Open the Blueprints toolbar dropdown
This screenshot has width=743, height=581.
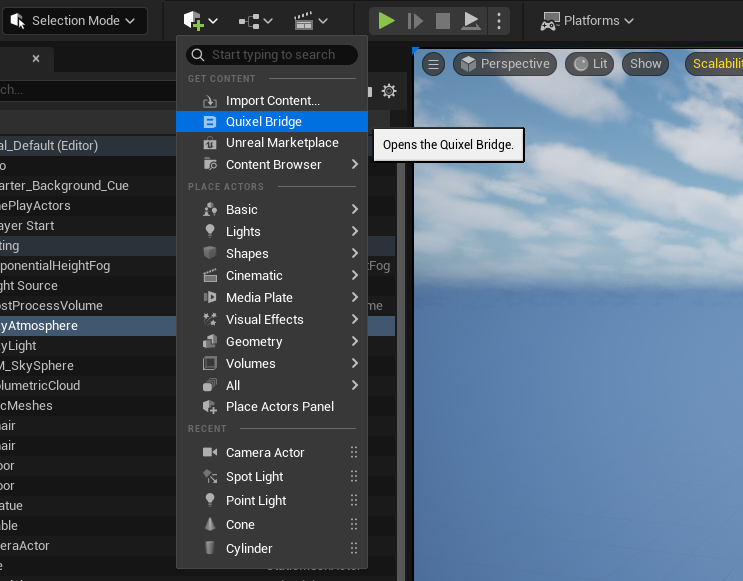255,21
